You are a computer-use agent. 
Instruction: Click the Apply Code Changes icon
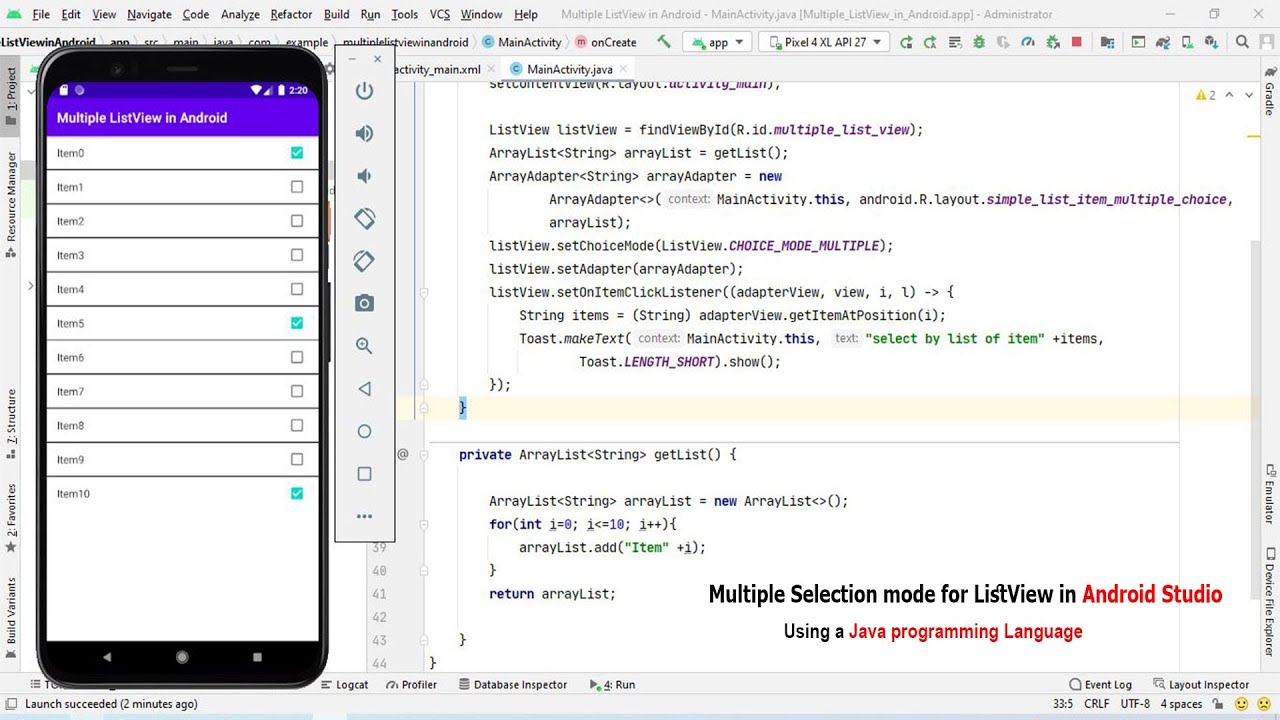coord(955,42)
